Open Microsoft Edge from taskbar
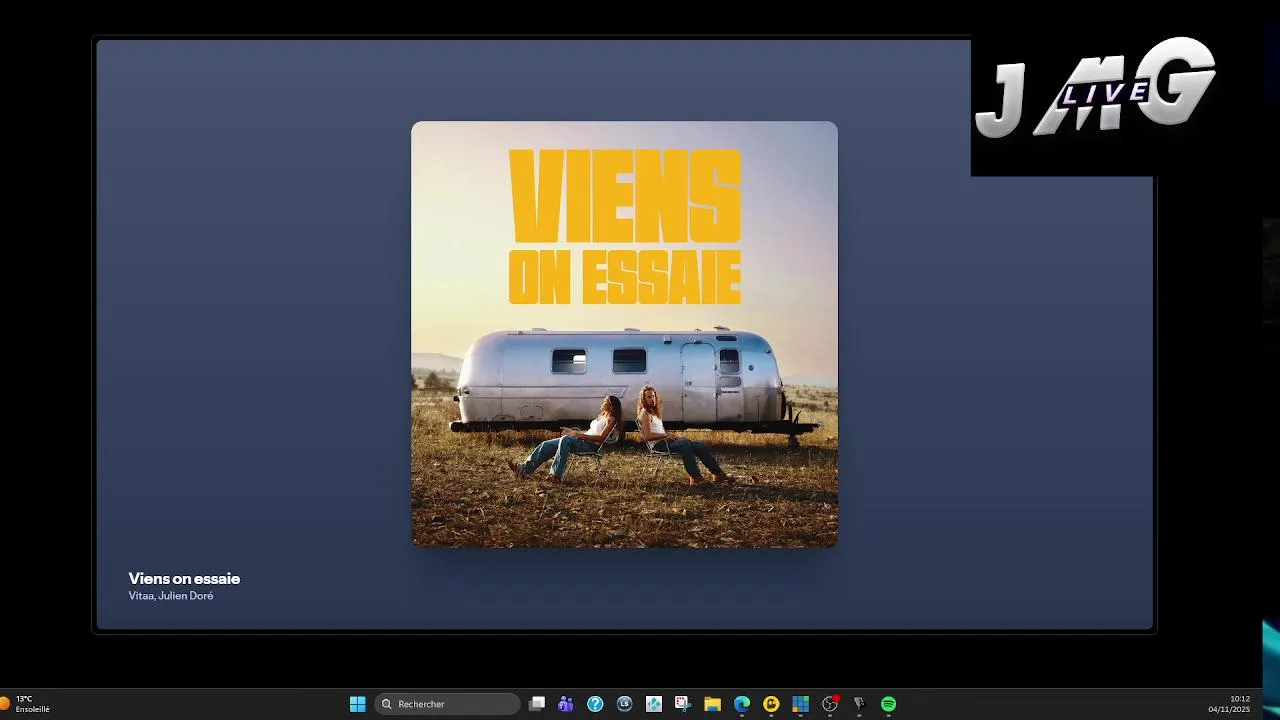1280x720 pixels. point(742,704)
